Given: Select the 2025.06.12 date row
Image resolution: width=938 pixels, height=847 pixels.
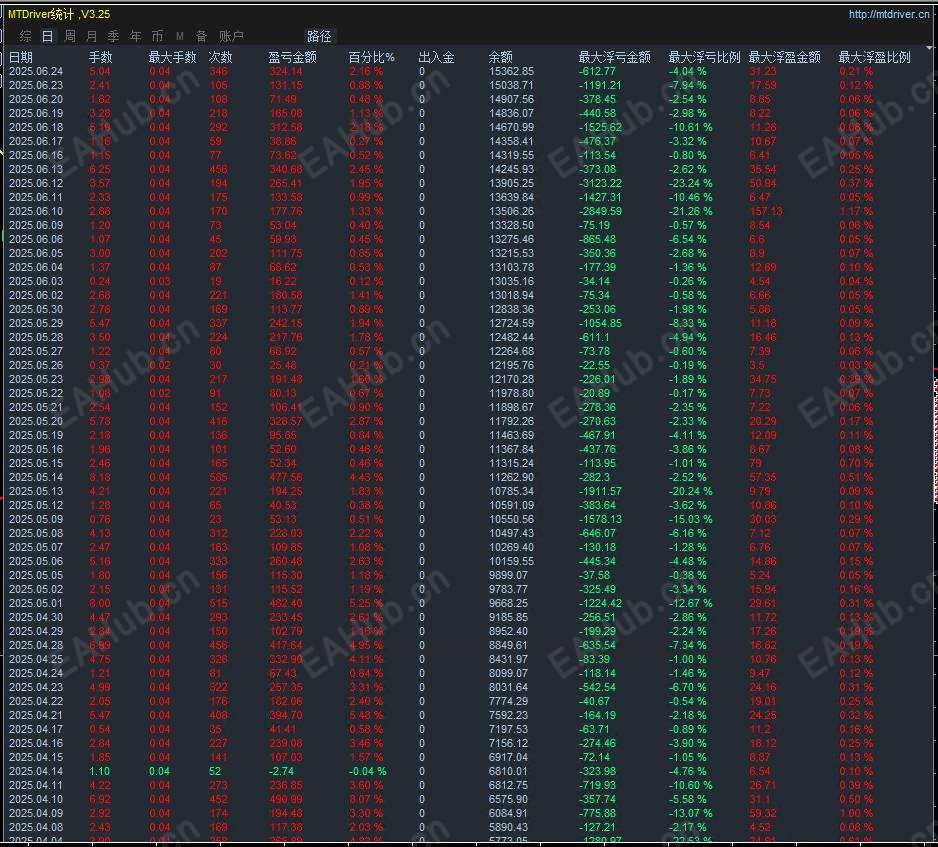Looking at the screenshot, I should pos(36,183).
